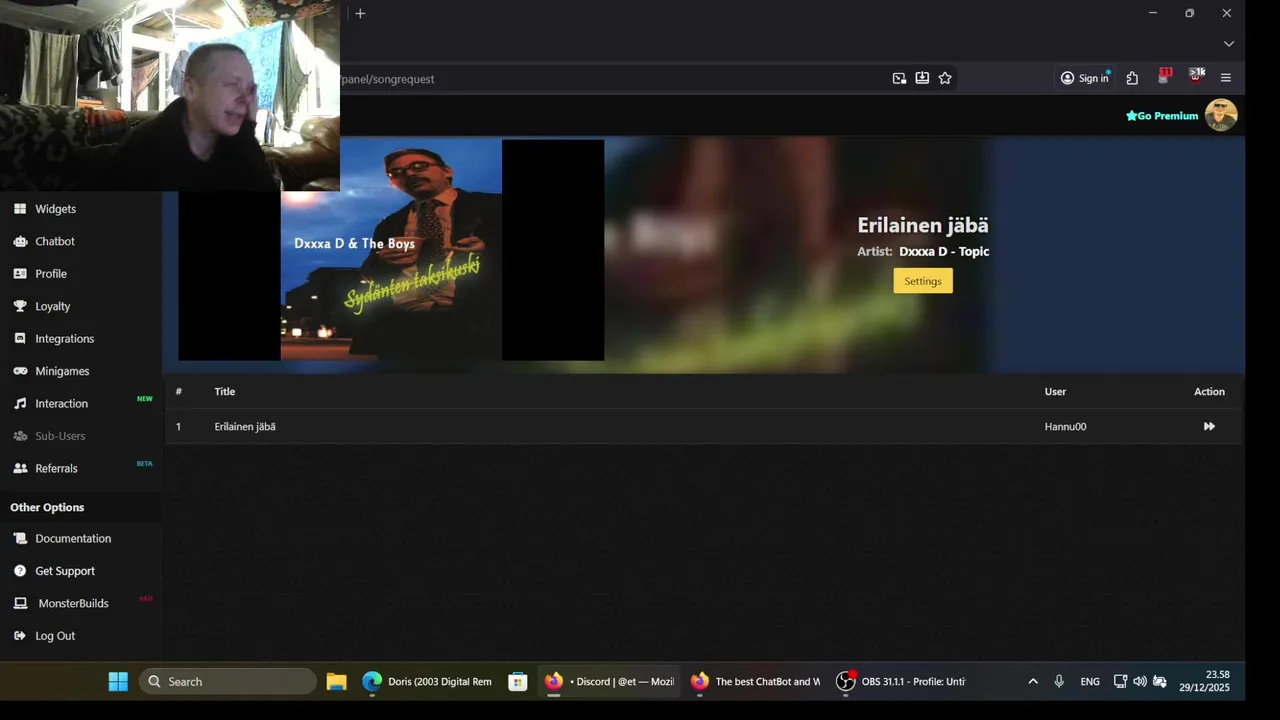
Task: Switch to The best ChatBot Firefox window
Action: 755,682
